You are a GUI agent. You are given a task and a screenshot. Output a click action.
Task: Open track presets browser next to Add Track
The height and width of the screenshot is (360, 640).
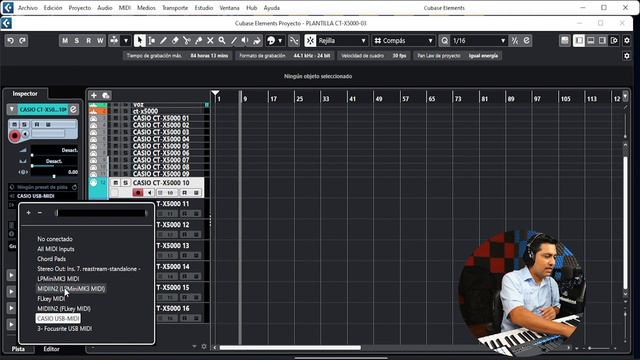coord(106,96)
